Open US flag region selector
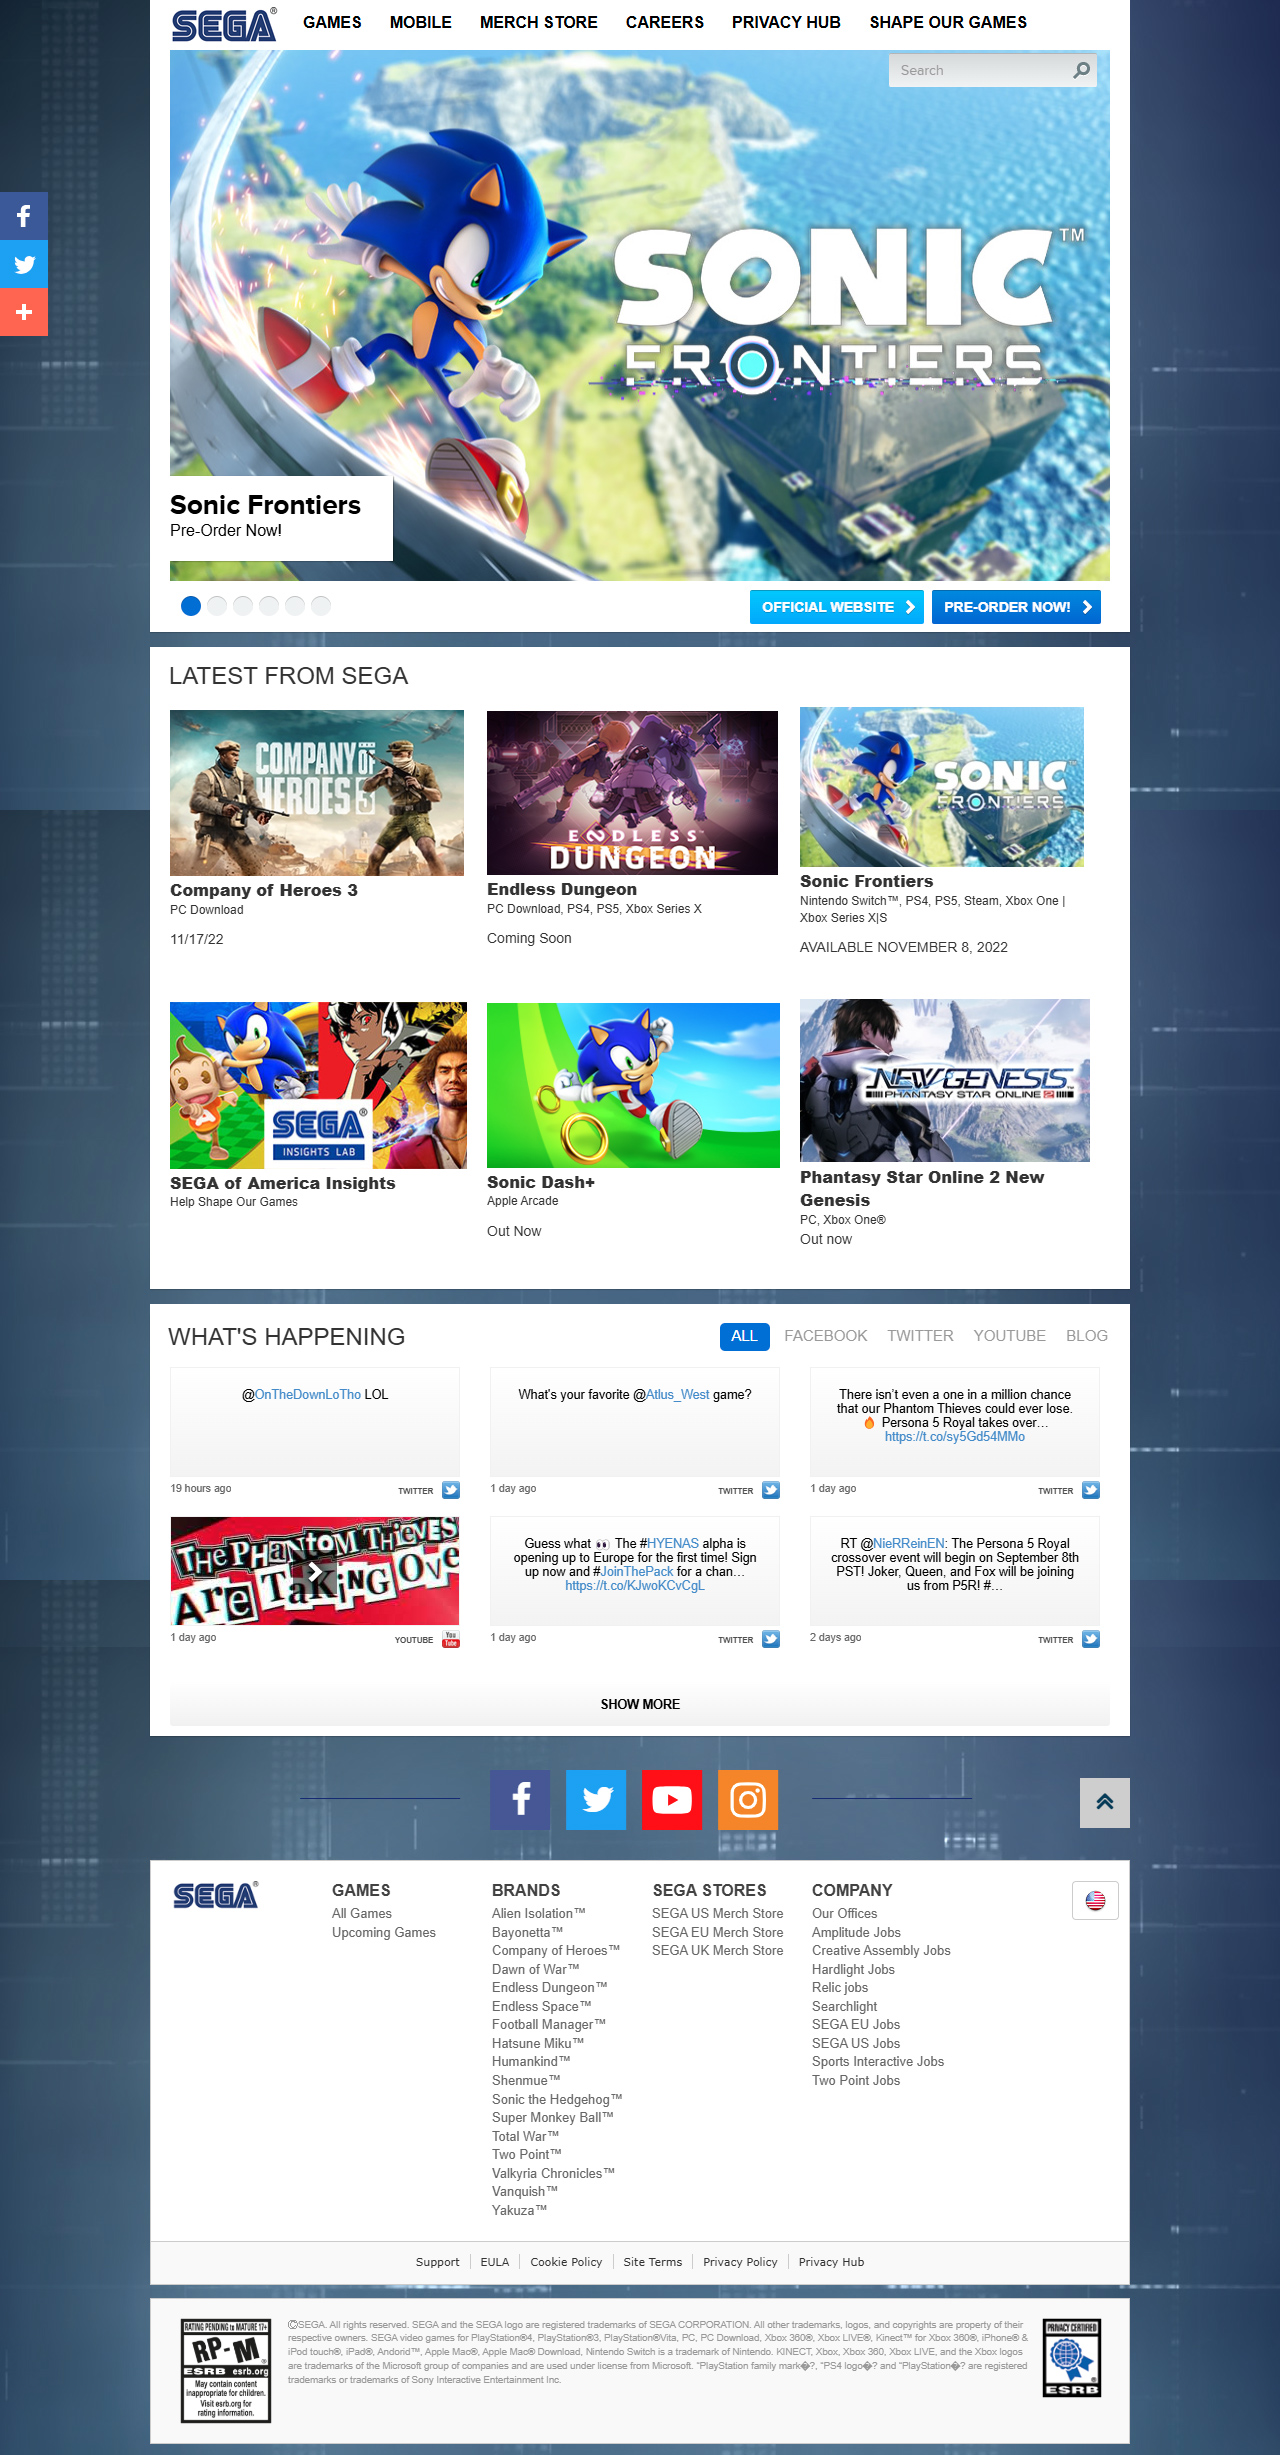Screen dimensions: 1280x2455 (1095, 1901)
